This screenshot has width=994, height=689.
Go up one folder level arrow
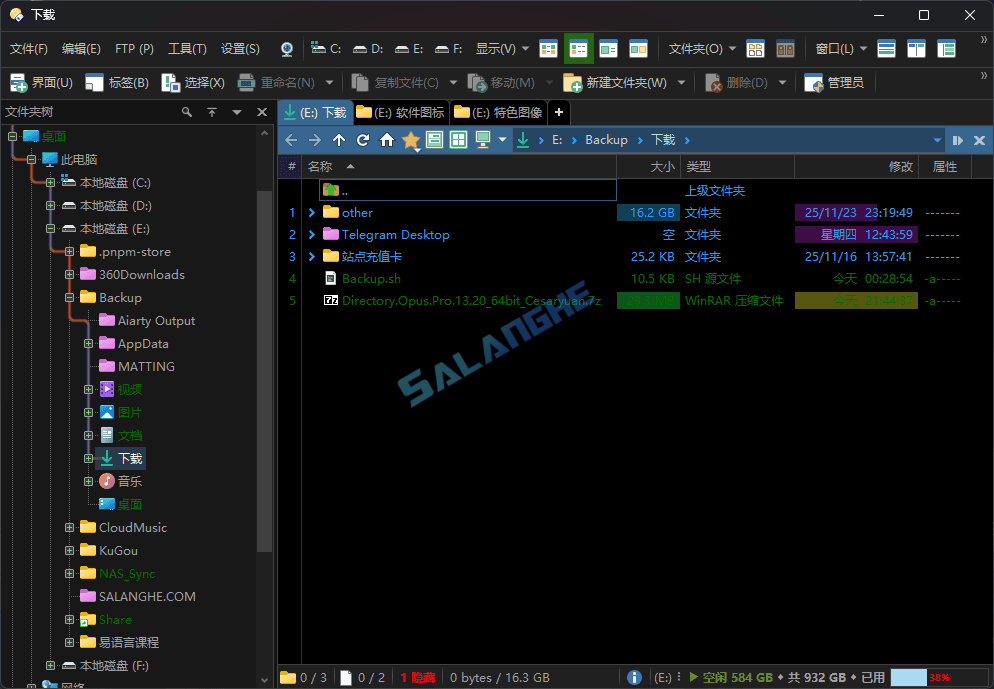point(339,140)
